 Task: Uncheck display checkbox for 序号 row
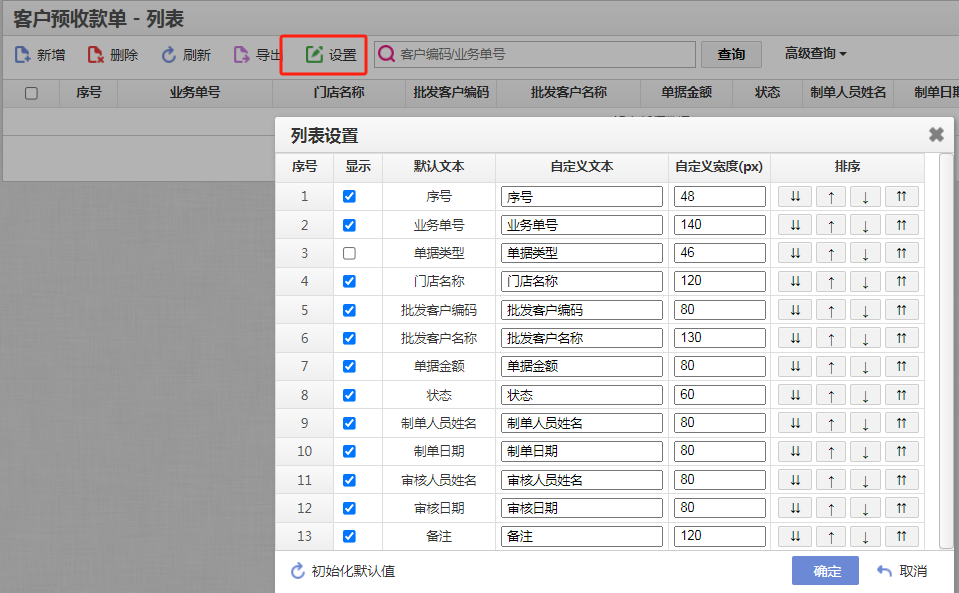tap(349, 196)
